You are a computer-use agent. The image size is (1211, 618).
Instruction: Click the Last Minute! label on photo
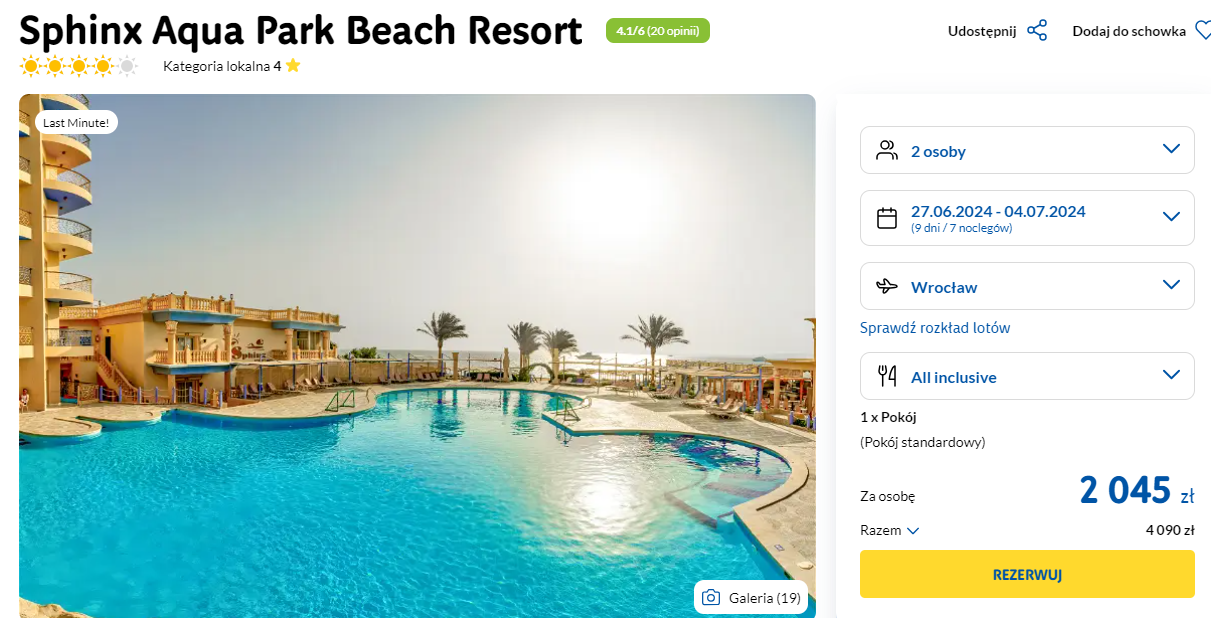pos(77,122)
